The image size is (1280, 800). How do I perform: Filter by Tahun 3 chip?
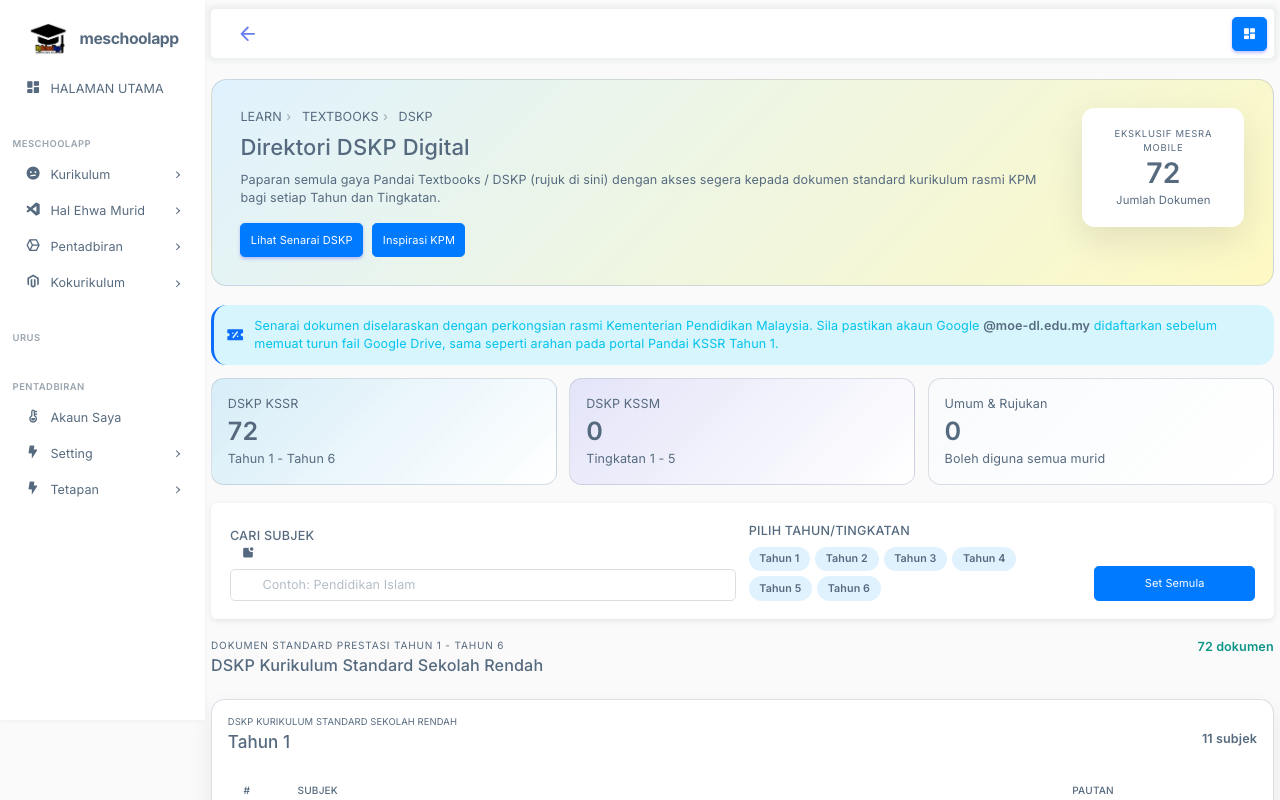click(x=915, y=559)
